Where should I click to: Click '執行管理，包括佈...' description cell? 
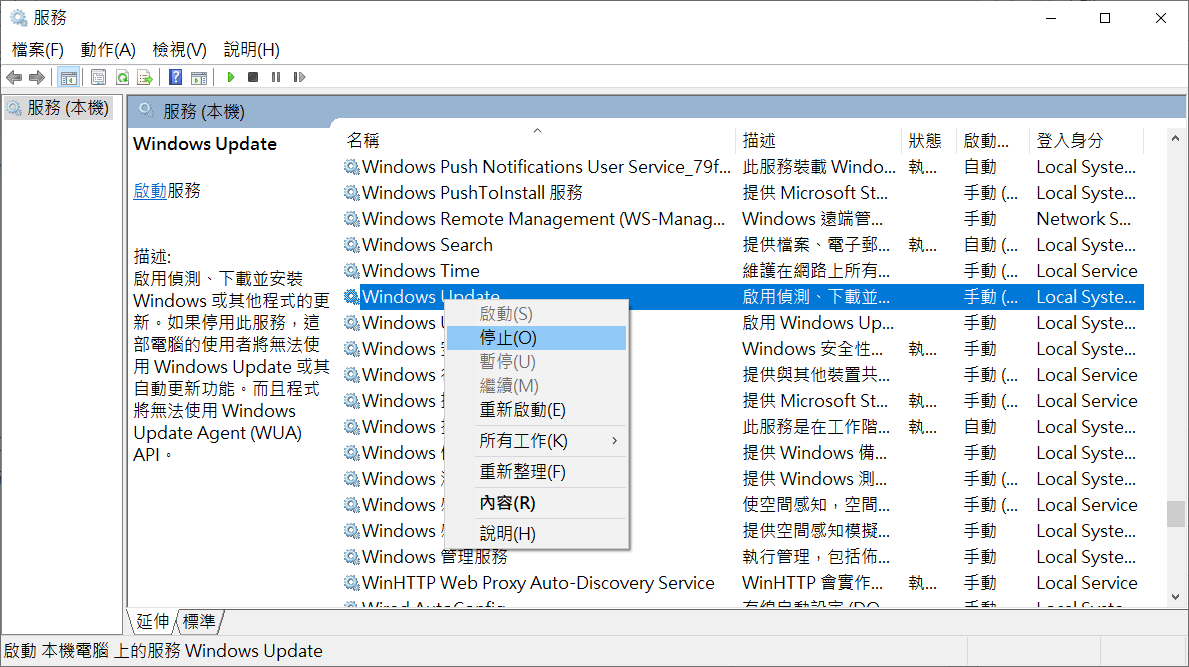point(816,557)
